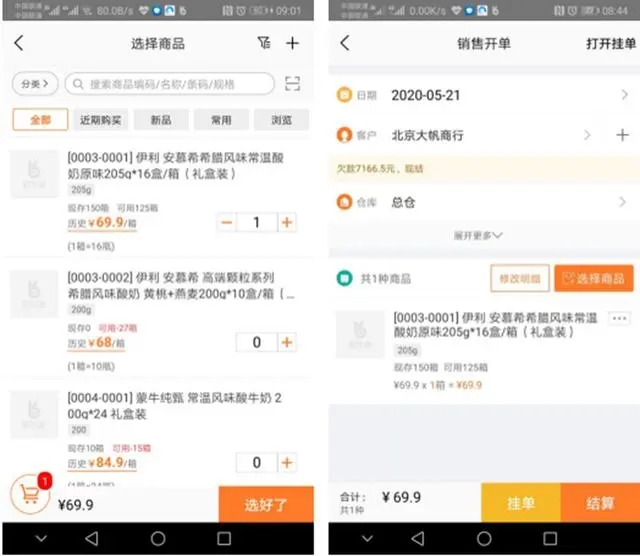Edit quantity field of product 0004-0001

(257, 463)
